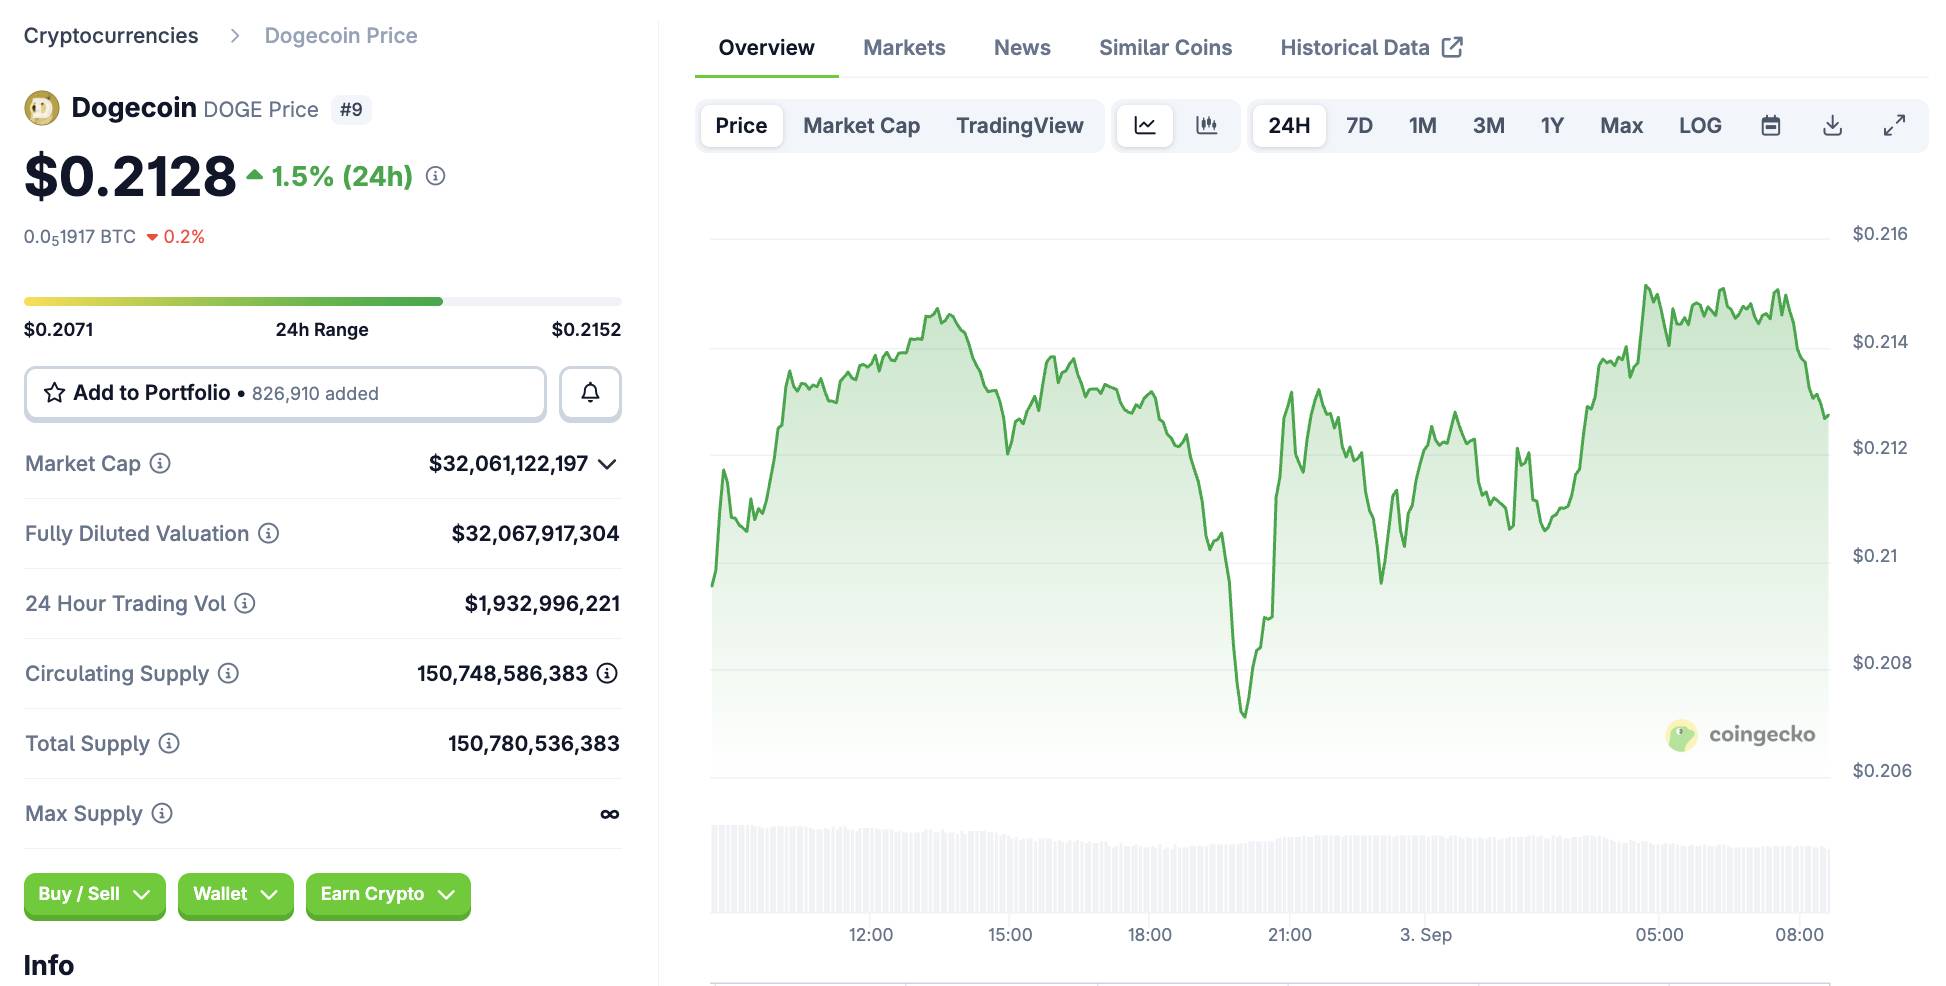The height and width of the screenshot is (986, 1946).
Task: Click the 150,780,536,383 total supply value
Action: pos(534,743)
